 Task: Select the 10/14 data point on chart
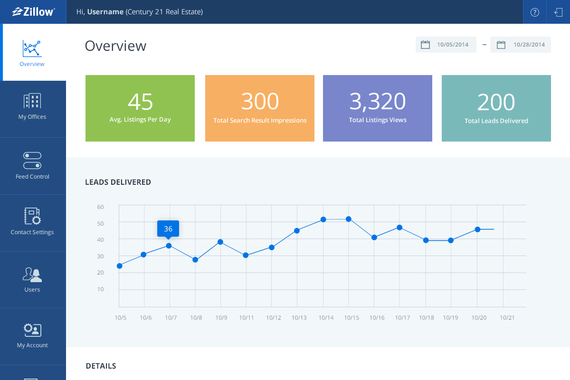click(323, 219)
